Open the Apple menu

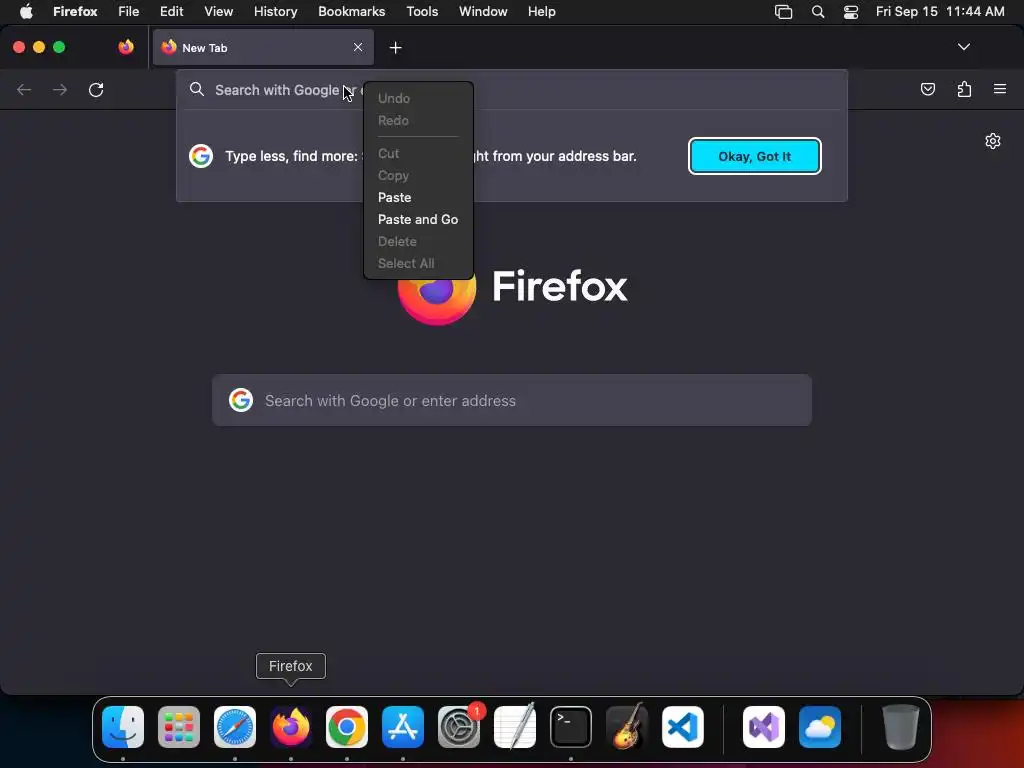(26, 11)
